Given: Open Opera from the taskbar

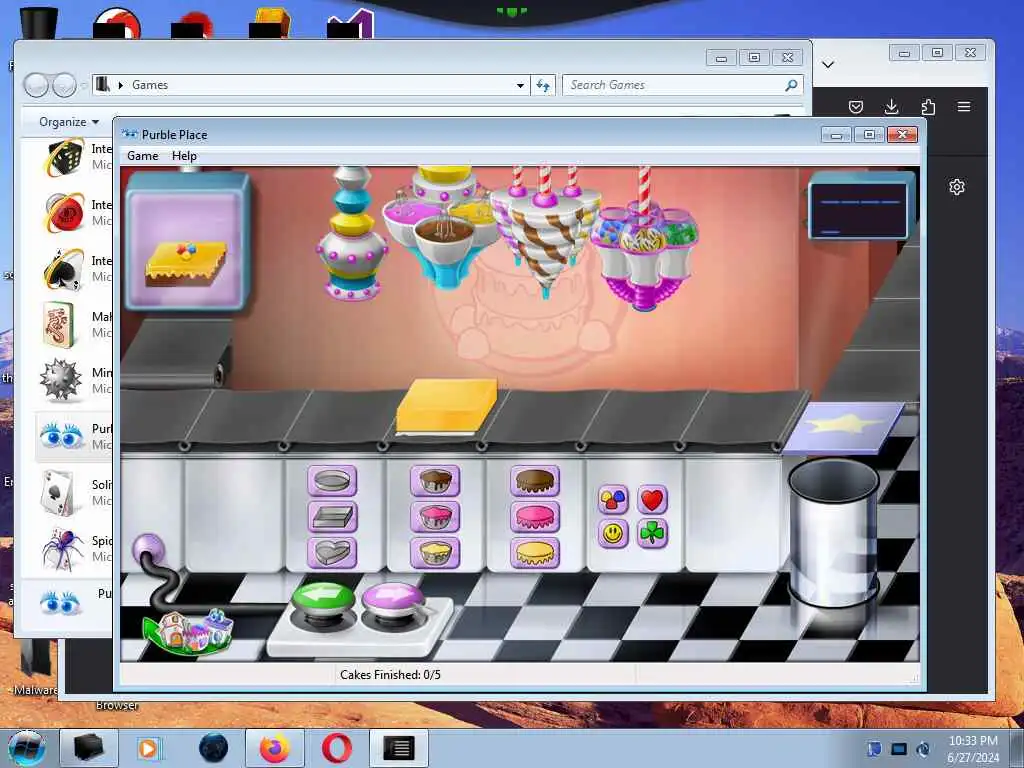Looking at the screenshot, I should pyautogui.click(x=336, y=748).
